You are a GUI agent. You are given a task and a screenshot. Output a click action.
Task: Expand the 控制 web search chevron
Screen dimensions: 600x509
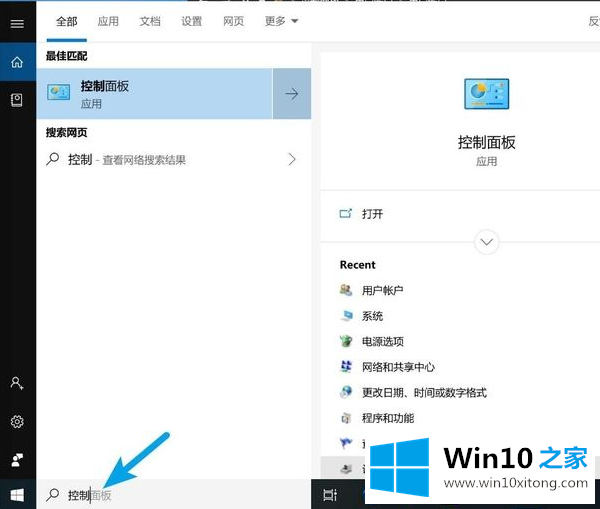pyautogui.click(x=292, y=159)
